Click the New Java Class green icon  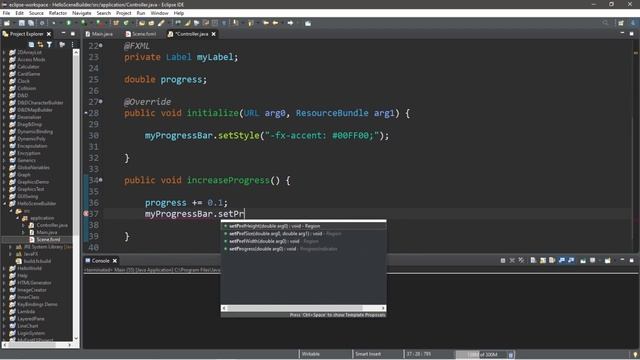pos(126,23)
